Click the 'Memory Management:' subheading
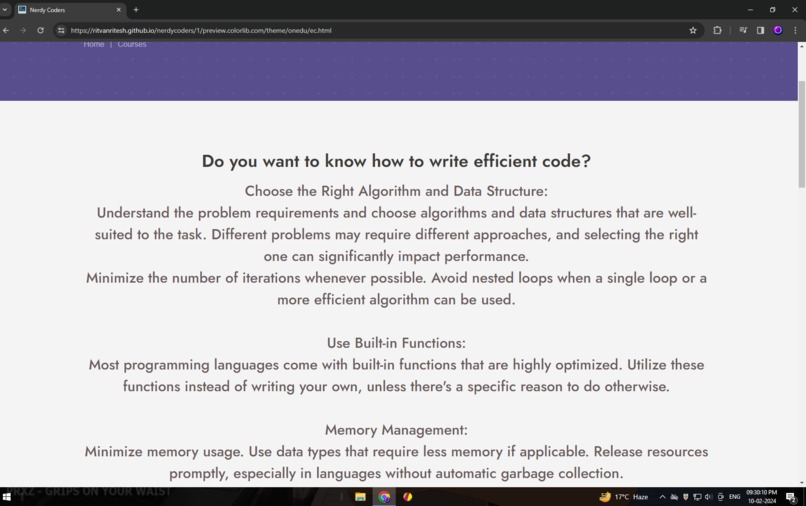The width and height of the screenshot is (806, 506). [x=396, y=429]
